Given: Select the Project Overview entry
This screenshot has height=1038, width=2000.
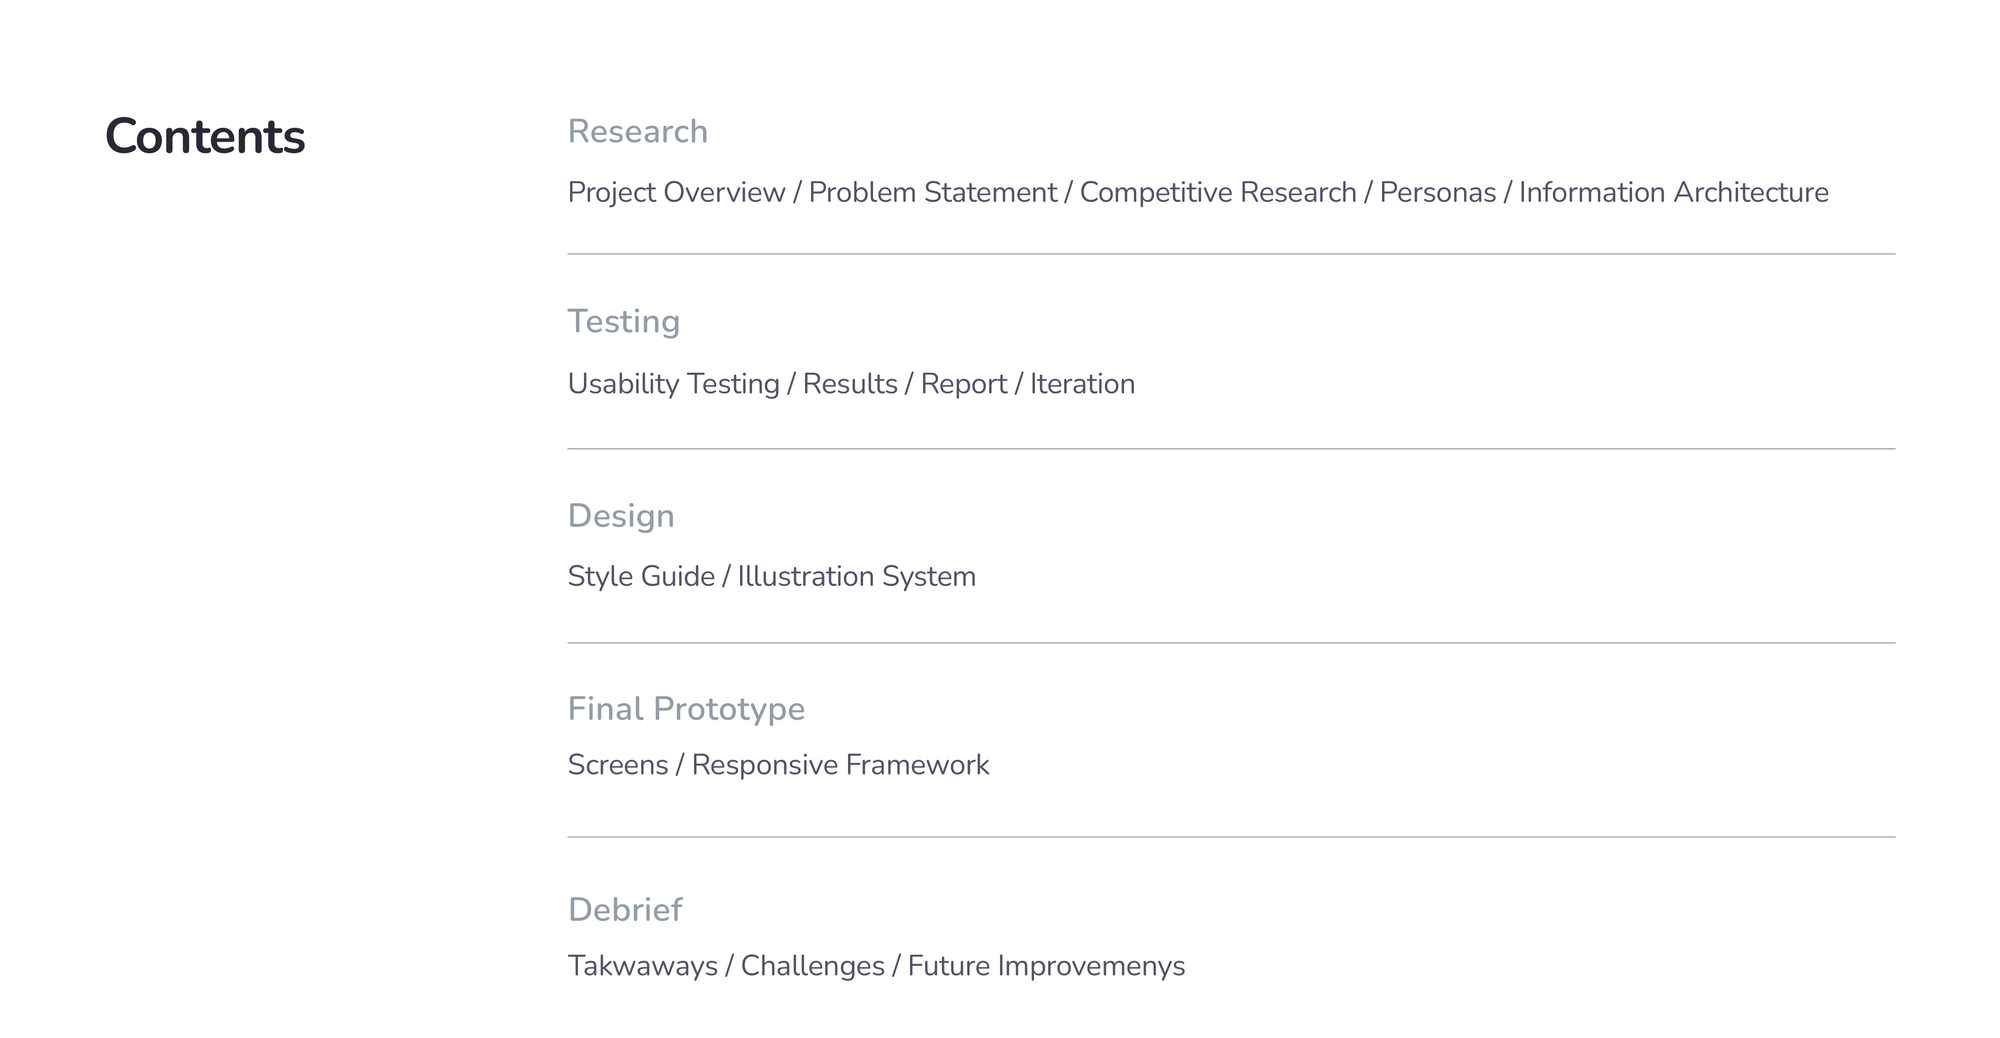Looking at the screenshot, I should (x=676, y=193).
